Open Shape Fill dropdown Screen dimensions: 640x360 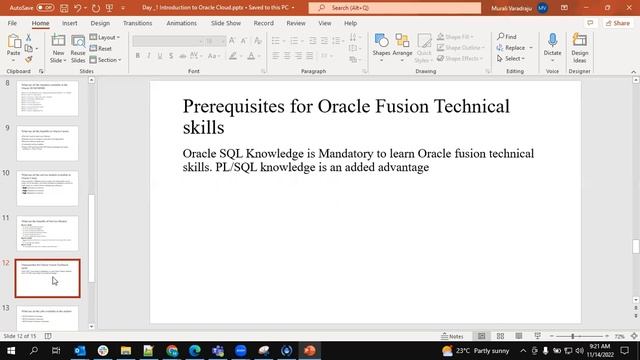(x=456, y=37)
